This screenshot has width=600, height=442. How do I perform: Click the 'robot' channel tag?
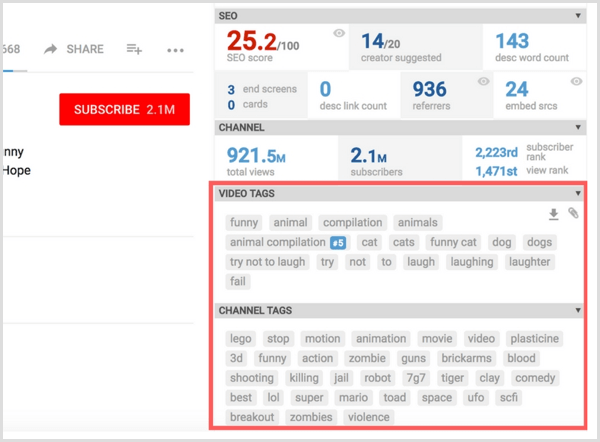[x=377, y=378]
